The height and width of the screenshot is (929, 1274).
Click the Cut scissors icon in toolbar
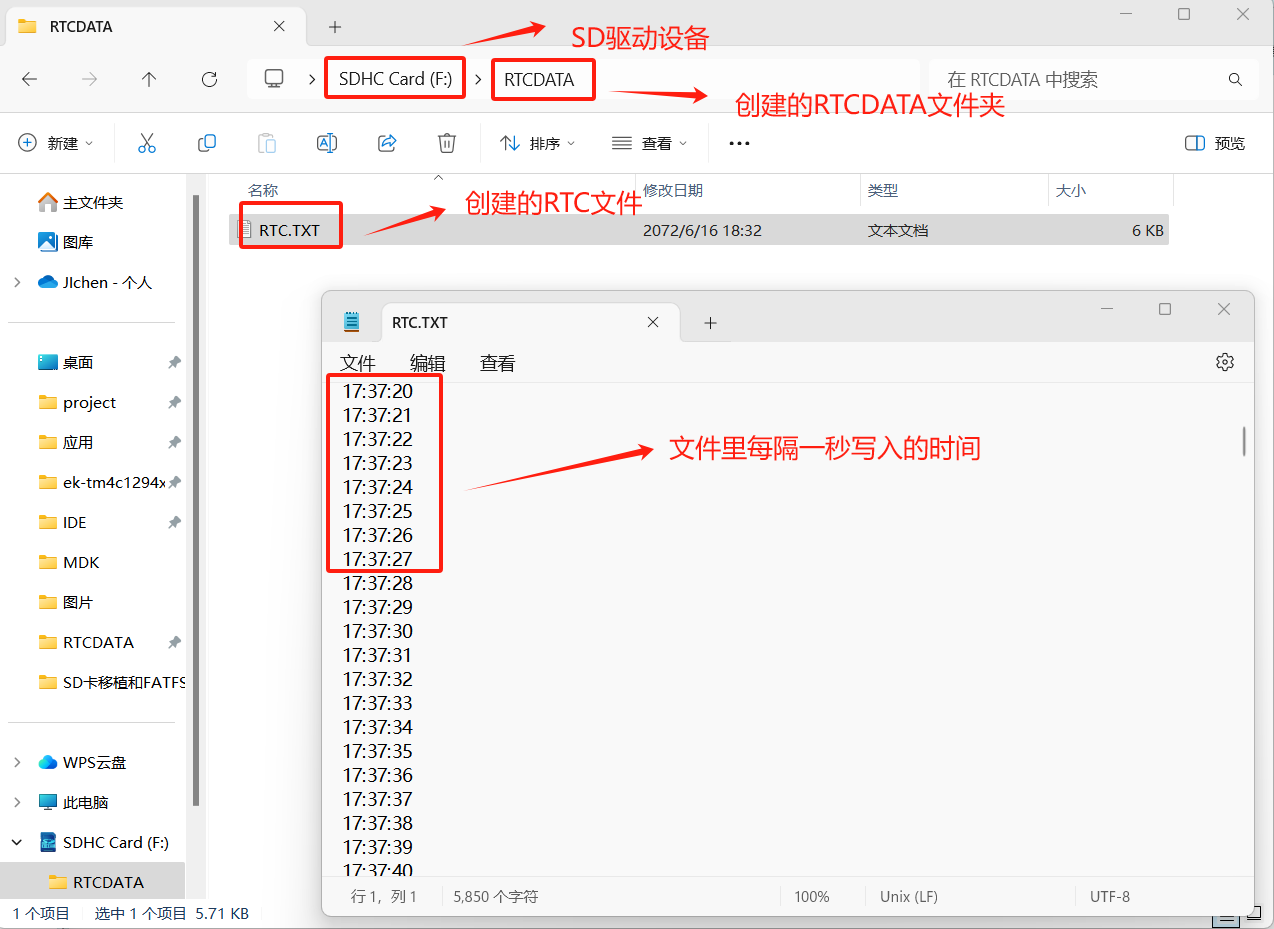click(147, 143)
